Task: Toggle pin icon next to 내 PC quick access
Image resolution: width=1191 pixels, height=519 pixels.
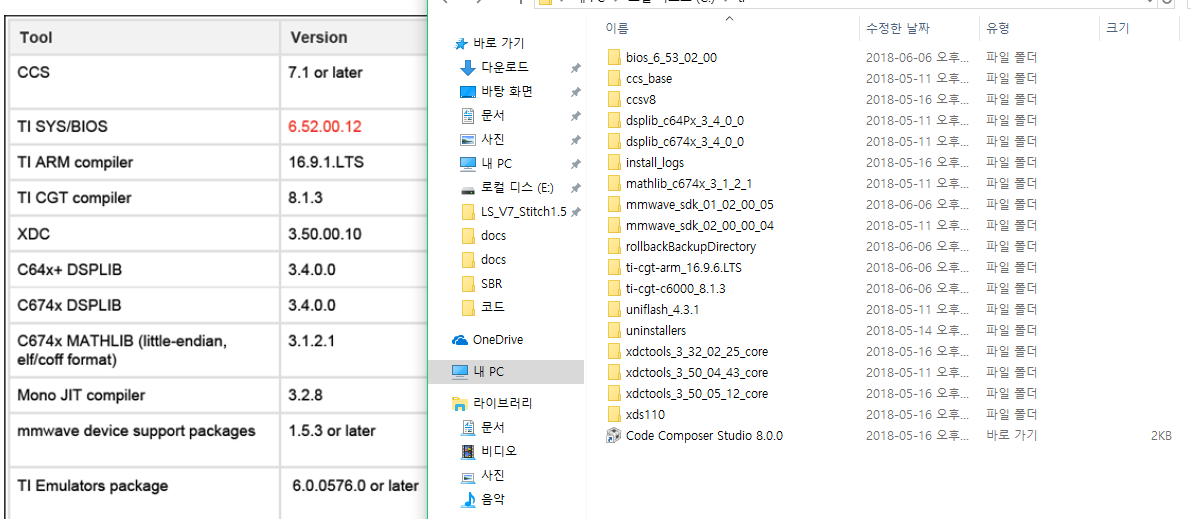Action: (x=576, y=163)
